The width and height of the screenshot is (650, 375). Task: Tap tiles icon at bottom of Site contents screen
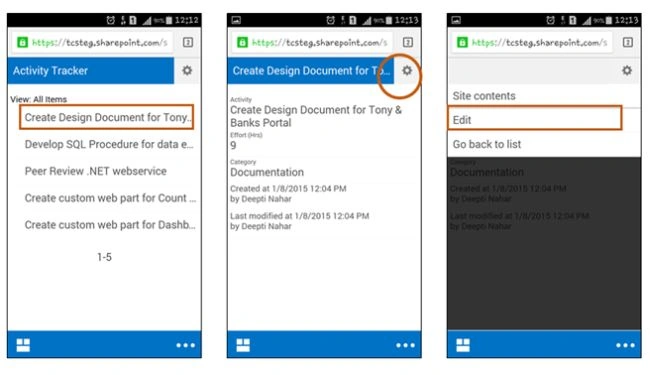click(x=463, y=345)
